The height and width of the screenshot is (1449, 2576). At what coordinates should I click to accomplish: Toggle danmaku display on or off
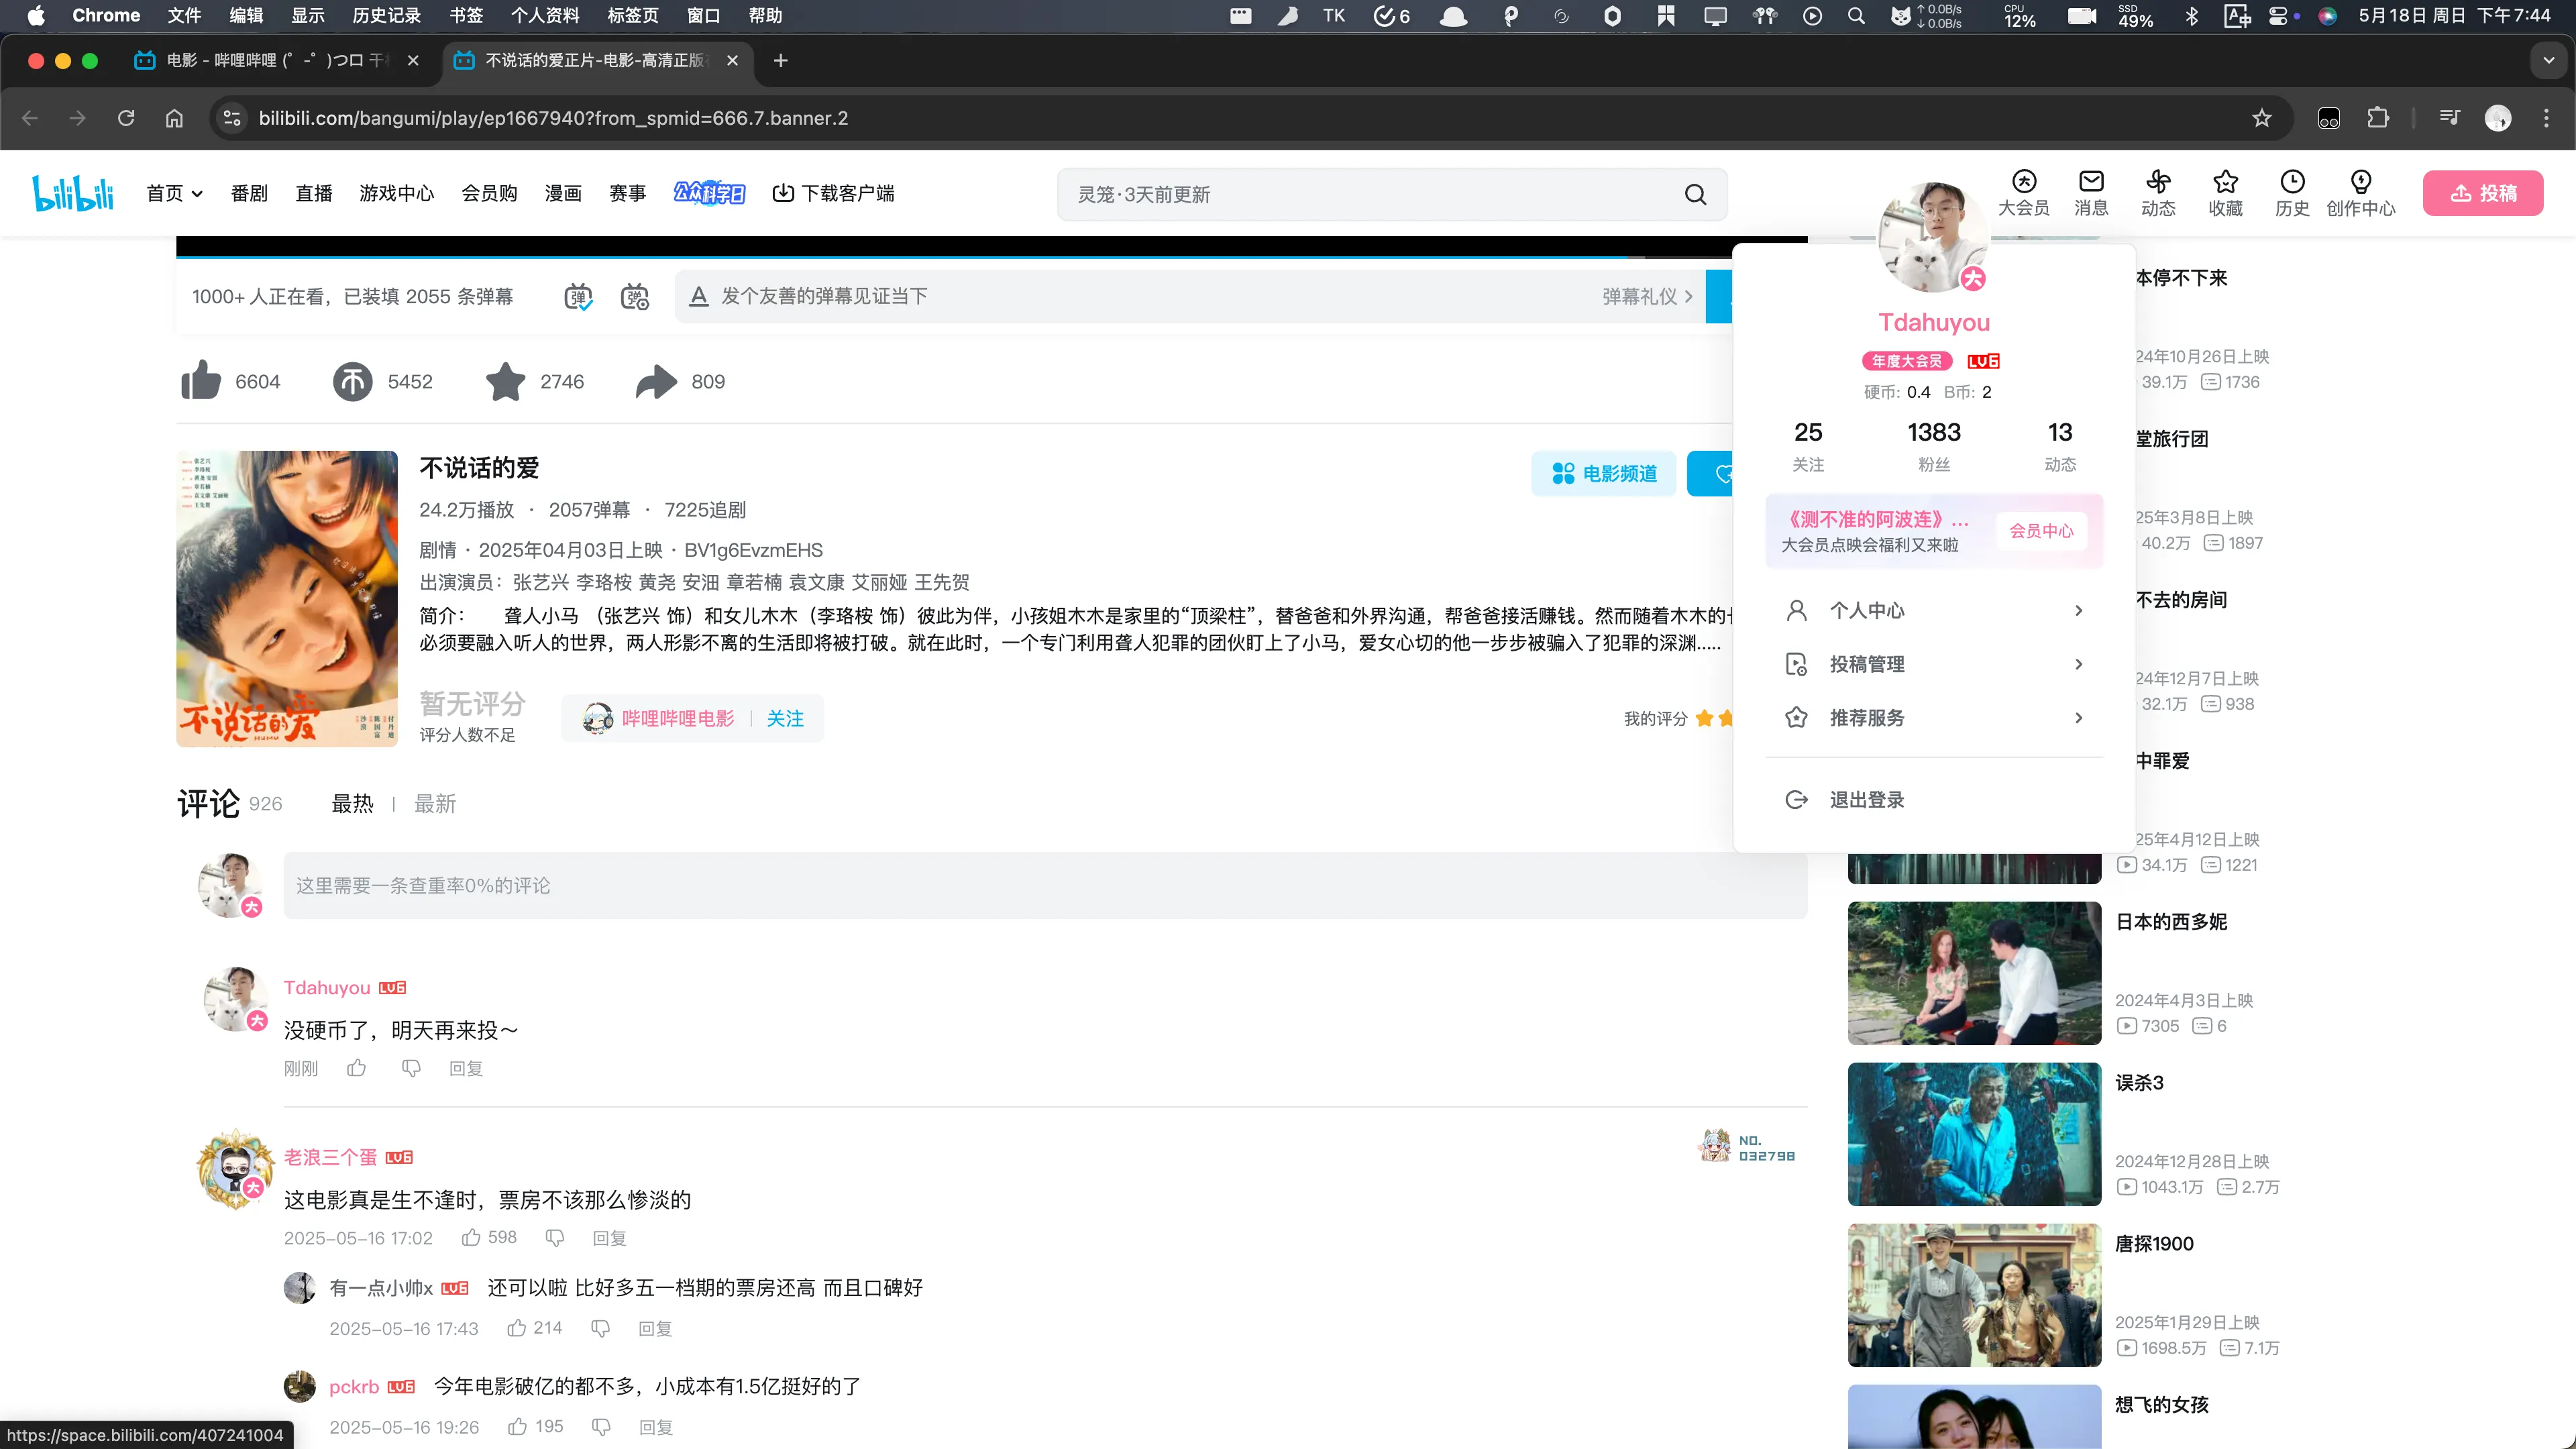[578, 296]
